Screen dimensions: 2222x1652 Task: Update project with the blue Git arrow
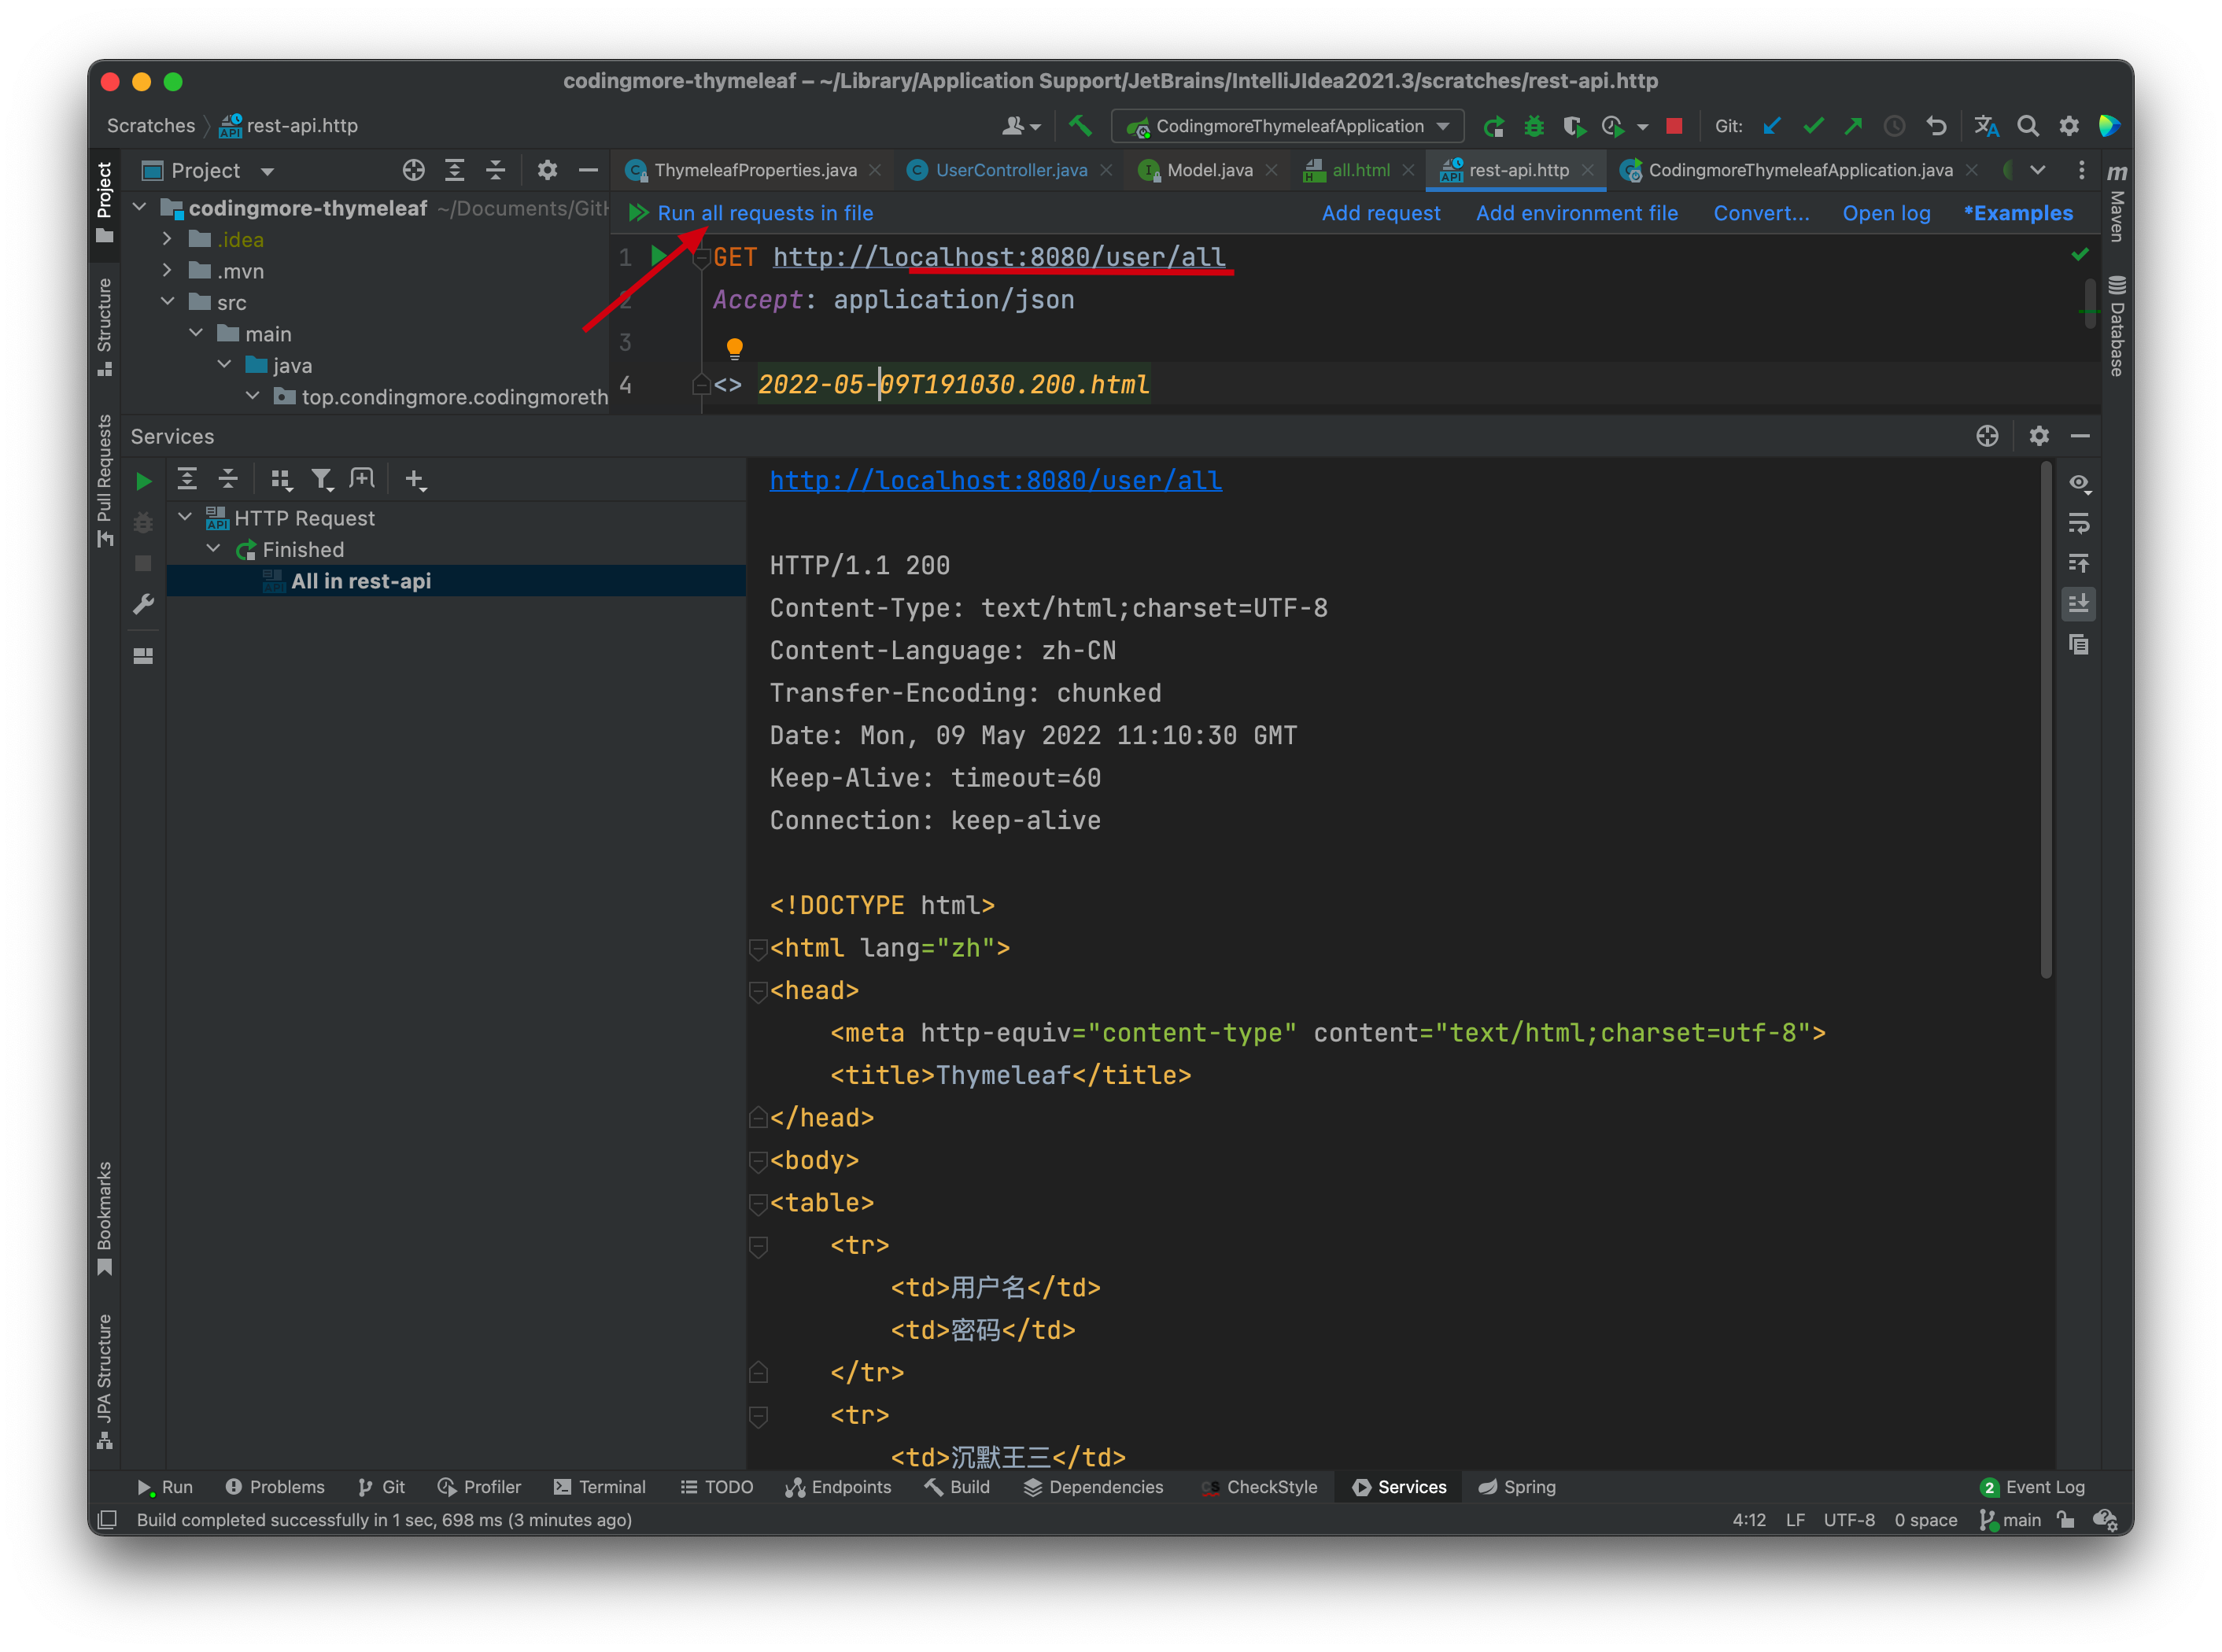(x=1772, y=126)
